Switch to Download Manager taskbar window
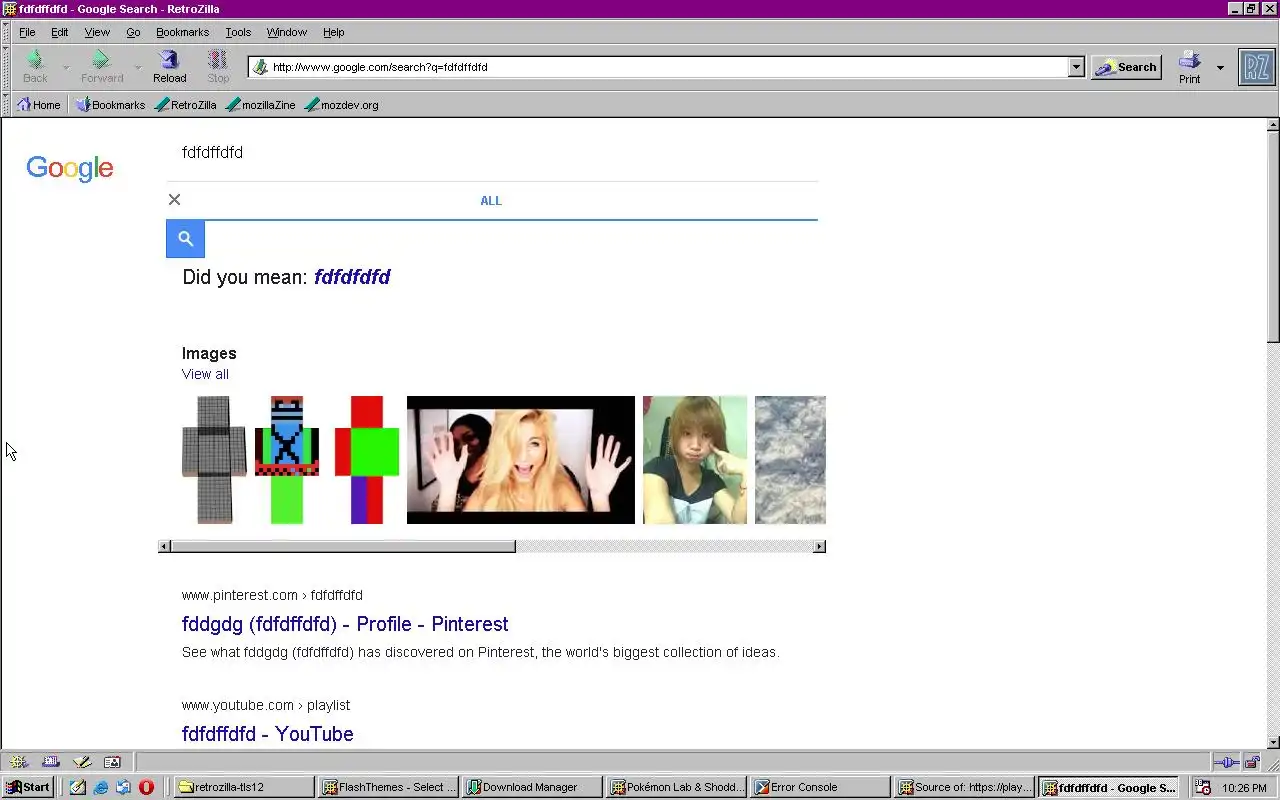Screen dimensions: 1280x800 coord(531,787)
